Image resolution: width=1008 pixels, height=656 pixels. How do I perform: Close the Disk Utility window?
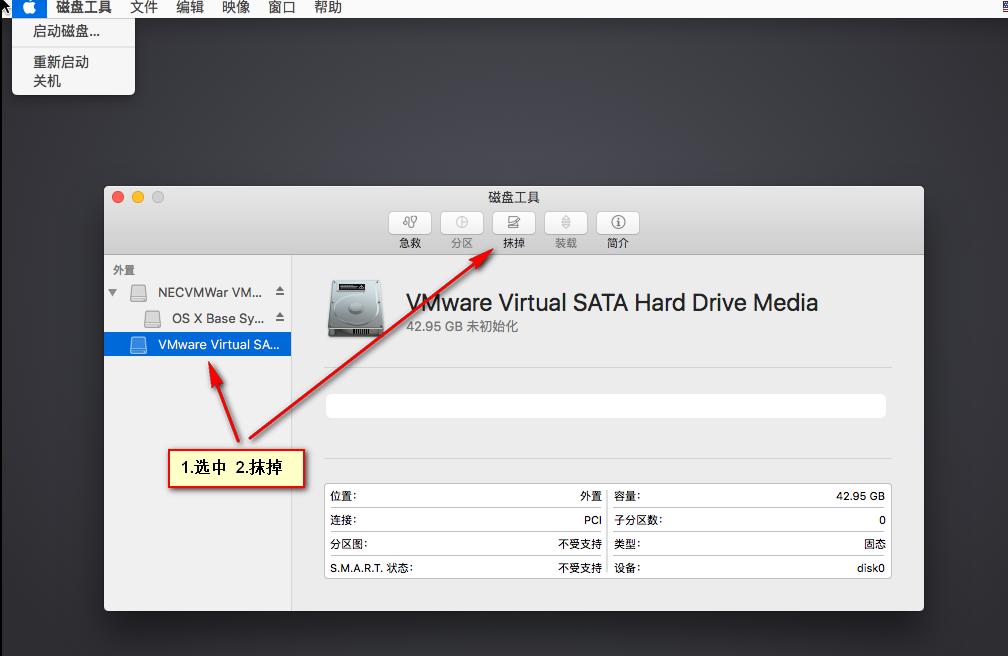coord(118,197)
